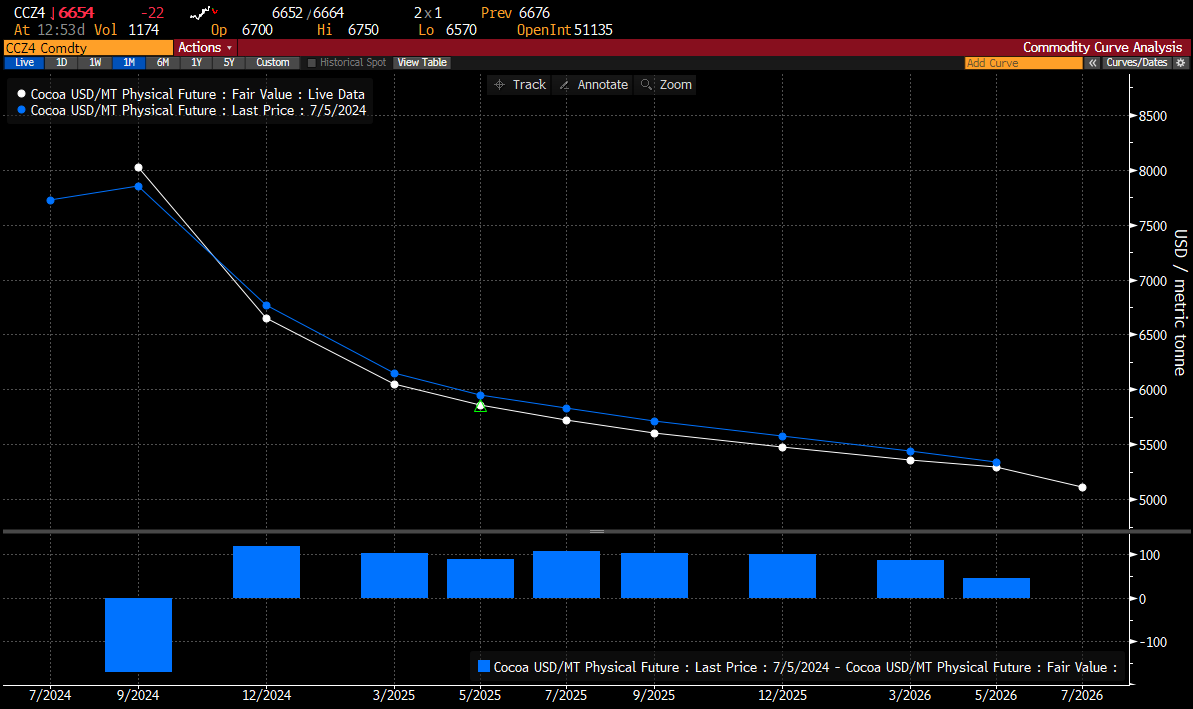Click the Add Curve input field
Viewport: 1193px width, 709px height.
tap(1022, 63)
